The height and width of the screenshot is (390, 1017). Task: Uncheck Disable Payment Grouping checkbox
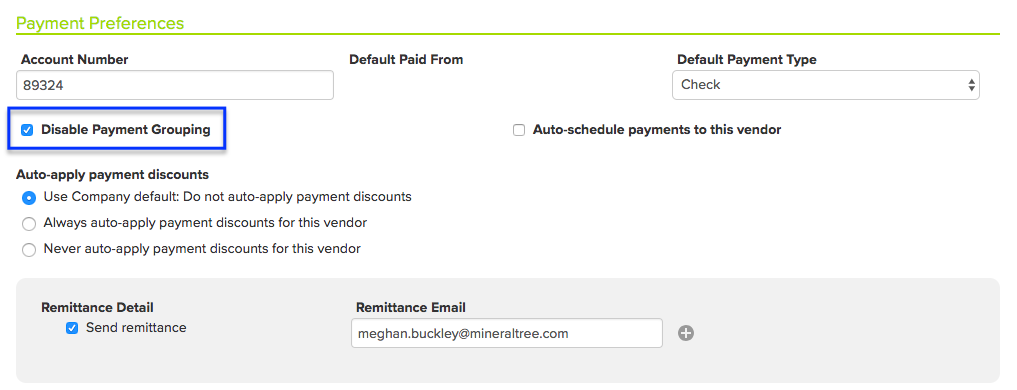pos(27,130)
